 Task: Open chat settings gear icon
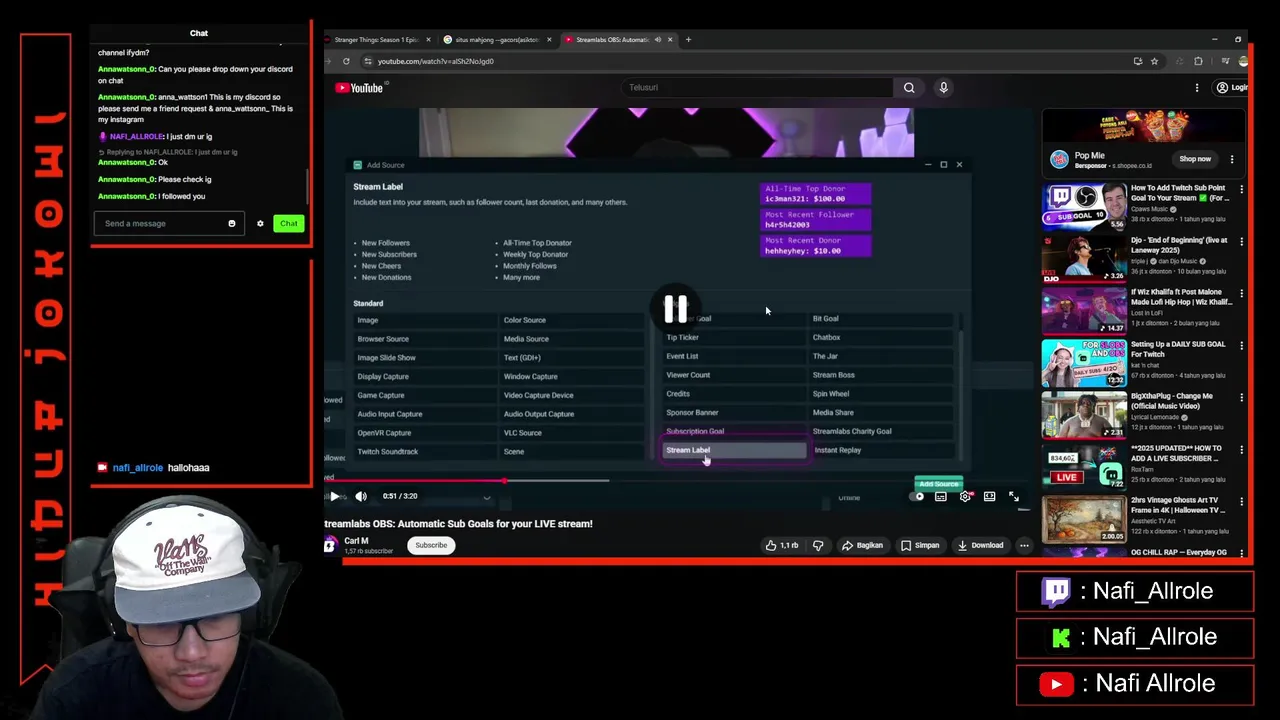pyautogui.click(x=260, y=223)
